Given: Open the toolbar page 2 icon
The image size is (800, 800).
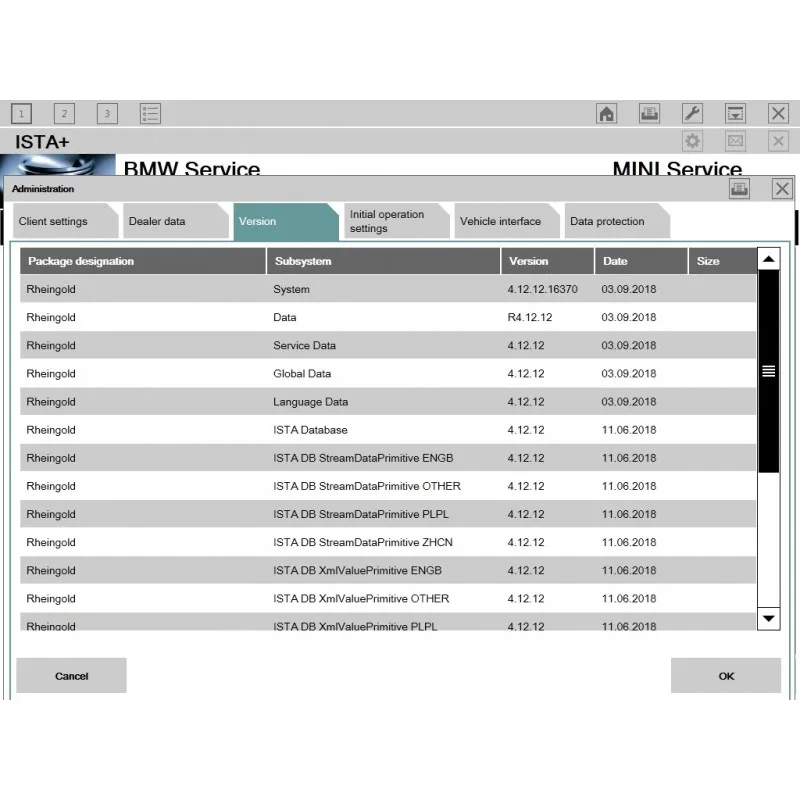Looking at the screenshot, I should [64, 113].
